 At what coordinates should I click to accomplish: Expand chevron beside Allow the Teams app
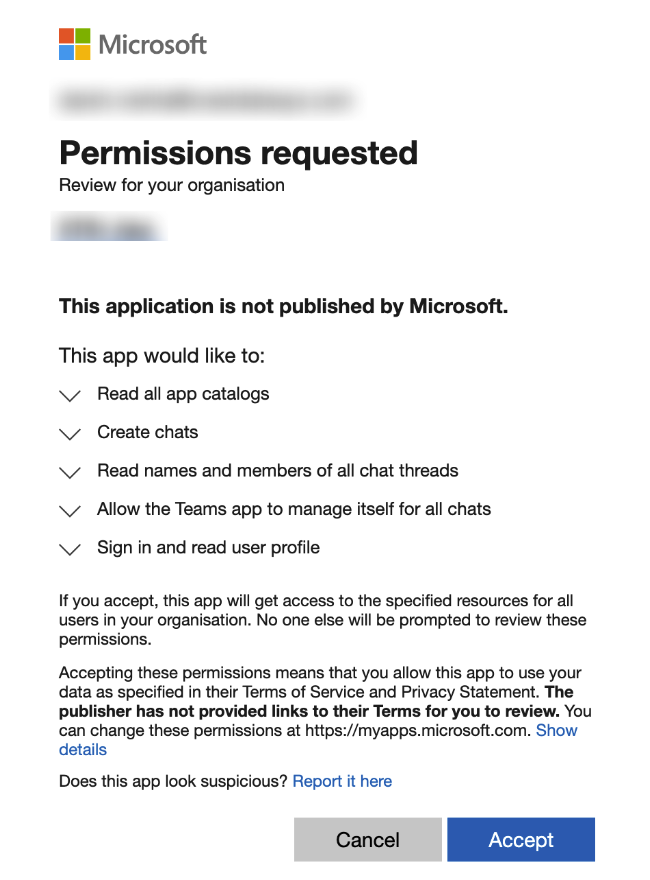coord(70,511)
